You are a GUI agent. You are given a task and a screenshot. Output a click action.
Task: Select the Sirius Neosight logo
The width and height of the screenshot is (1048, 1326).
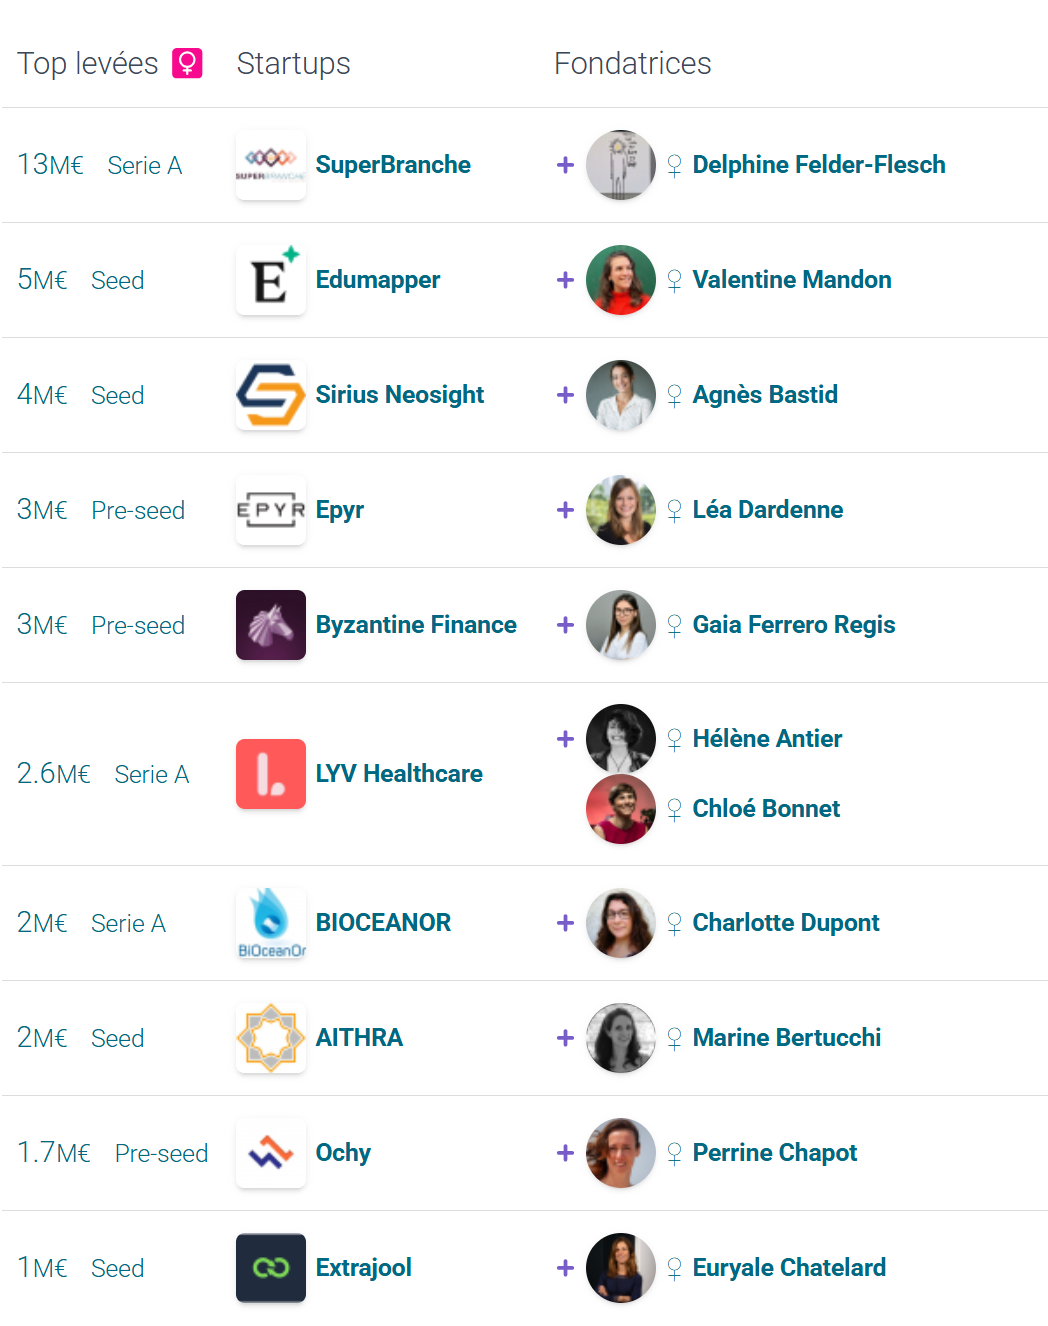tap(271, 395)
